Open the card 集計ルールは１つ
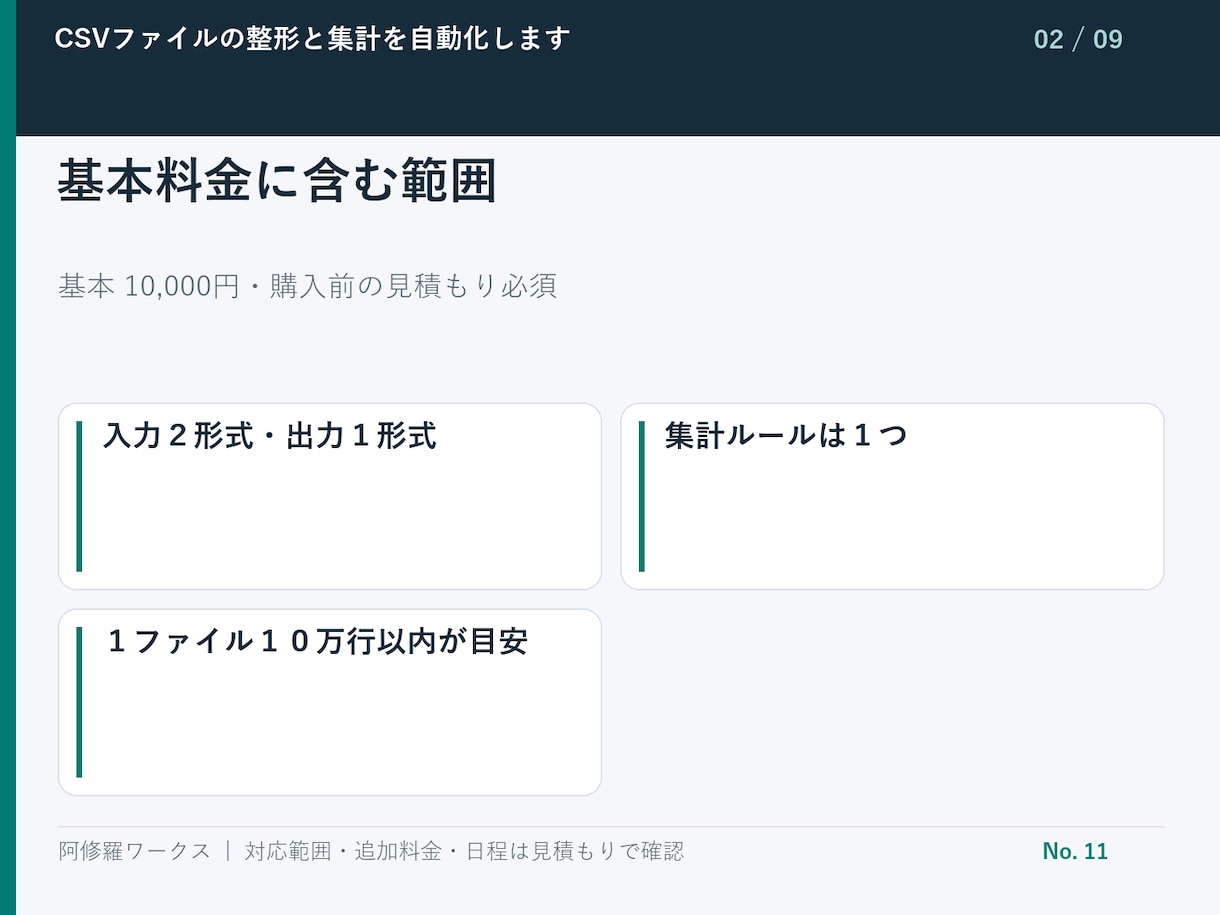This screenshot has width=1220, height=915. point(893,497)
